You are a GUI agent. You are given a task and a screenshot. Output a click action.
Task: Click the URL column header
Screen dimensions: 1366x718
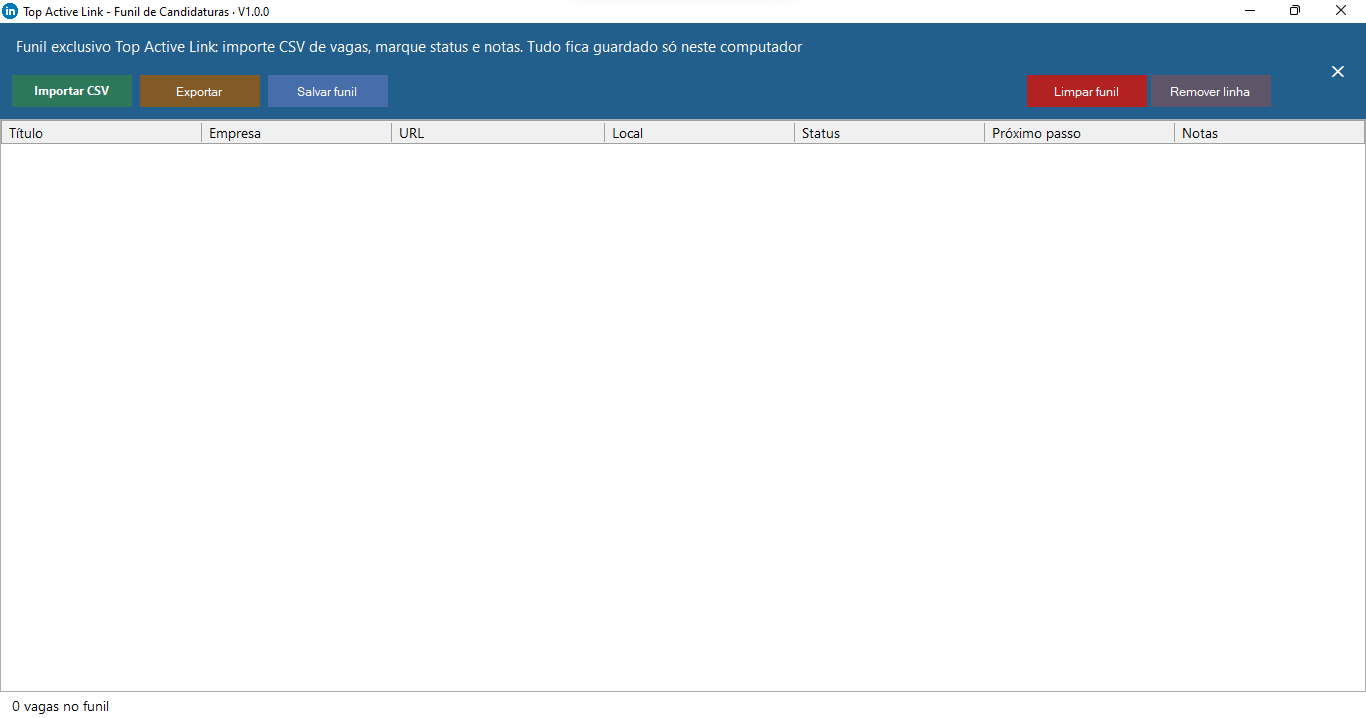[x=498, y=133]
